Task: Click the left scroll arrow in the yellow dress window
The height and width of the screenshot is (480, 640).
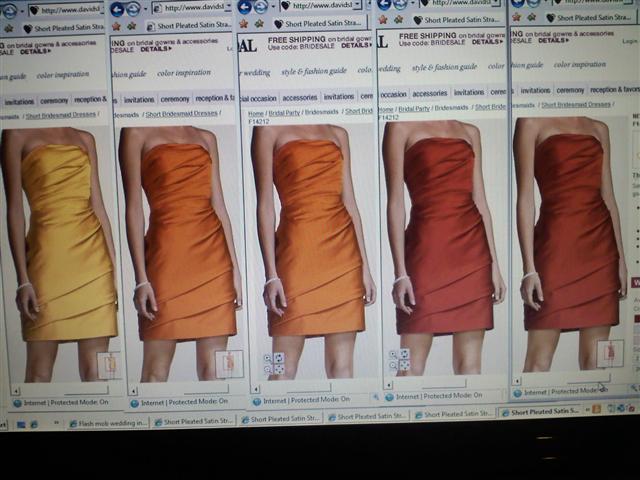Action: 15,390
